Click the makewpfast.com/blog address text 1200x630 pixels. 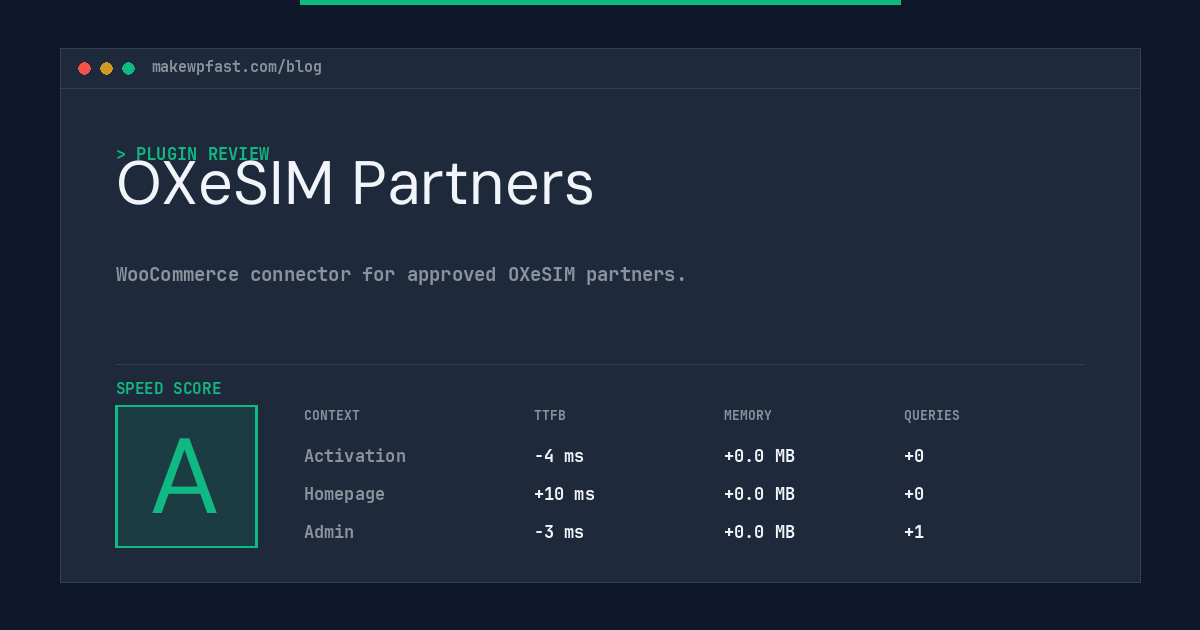tap(237, 67)
